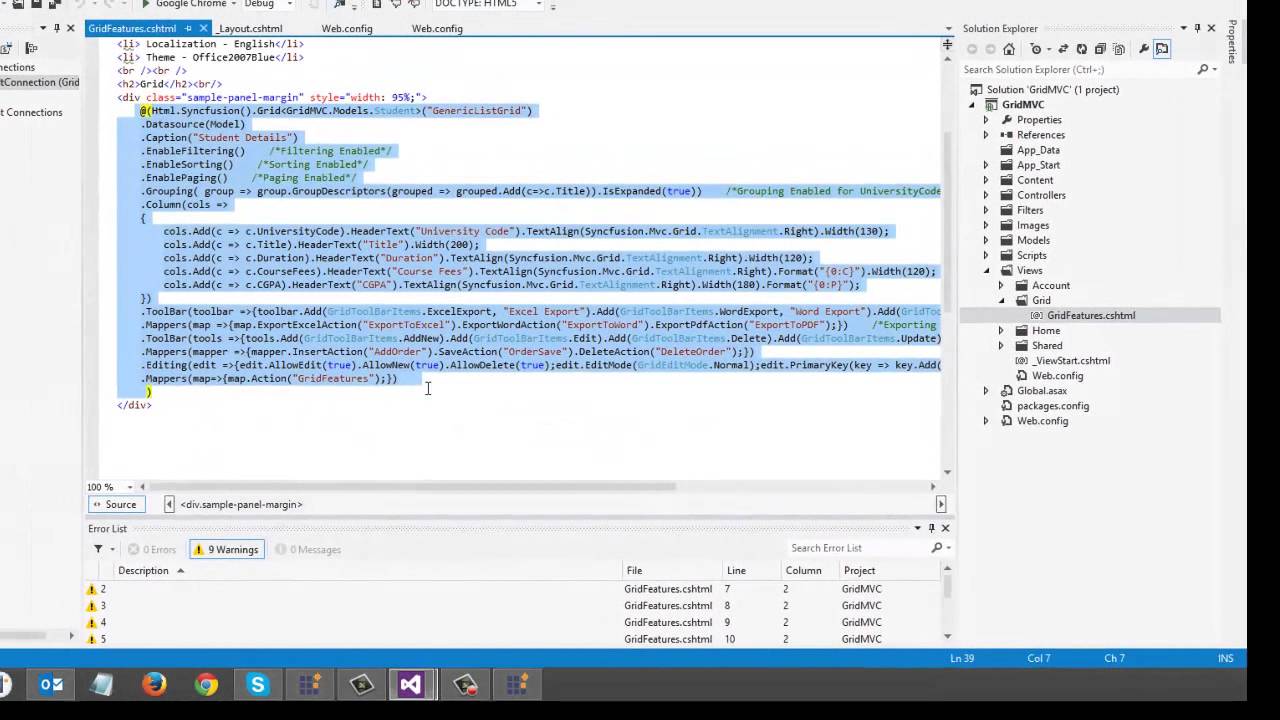Image resolution: width=1280 pixels, height=720 pixels.
Task: Close the GridFeatures.cshtml tab
Action: 204,28
